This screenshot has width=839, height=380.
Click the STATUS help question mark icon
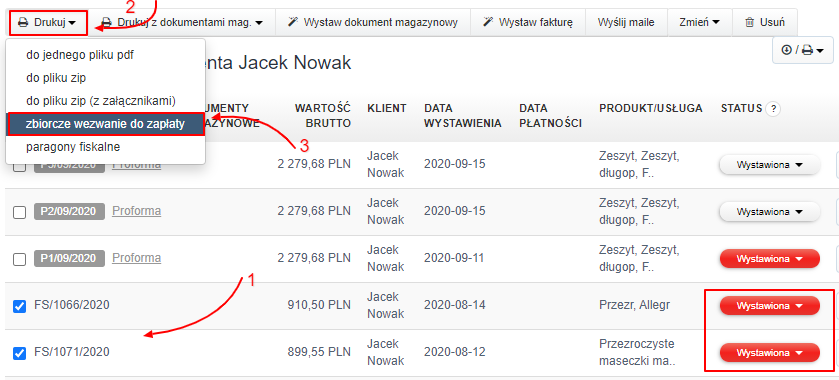773,109
